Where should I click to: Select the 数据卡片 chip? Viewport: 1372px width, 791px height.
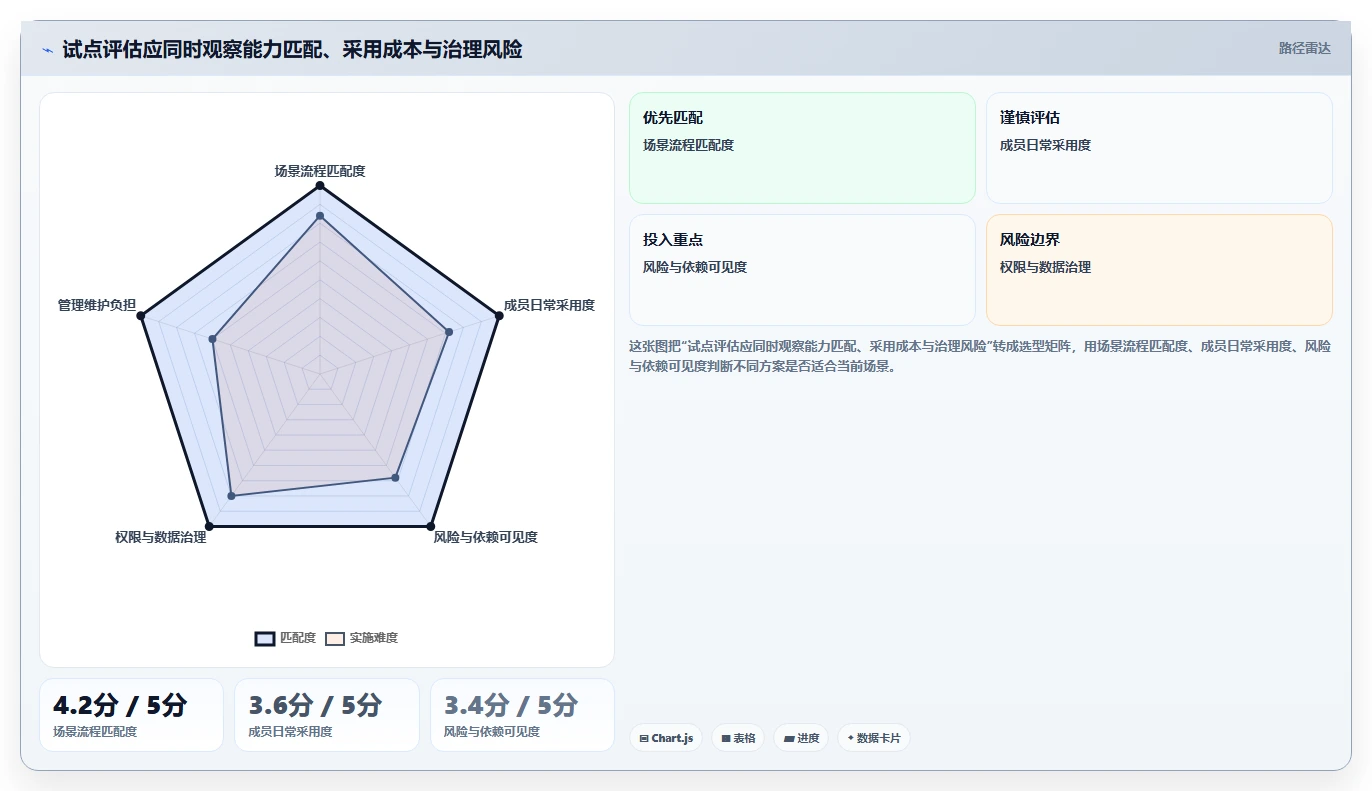pos(874,738)
